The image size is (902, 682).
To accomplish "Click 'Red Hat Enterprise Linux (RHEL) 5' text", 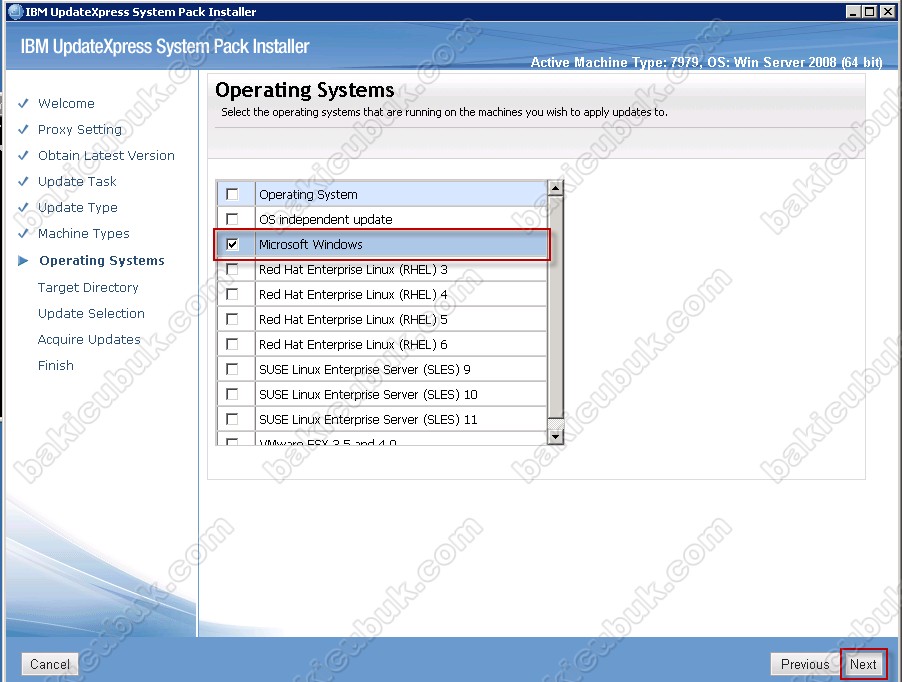I will click(x=353, y=319).
